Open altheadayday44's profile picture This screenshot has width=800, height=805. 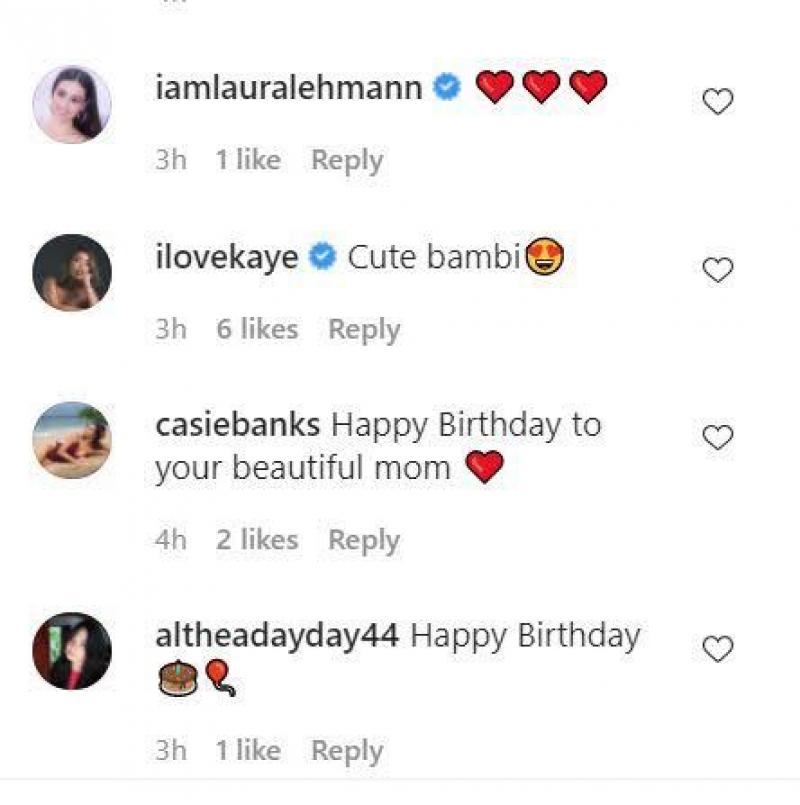pyautogui.click(x=72, y=651)
